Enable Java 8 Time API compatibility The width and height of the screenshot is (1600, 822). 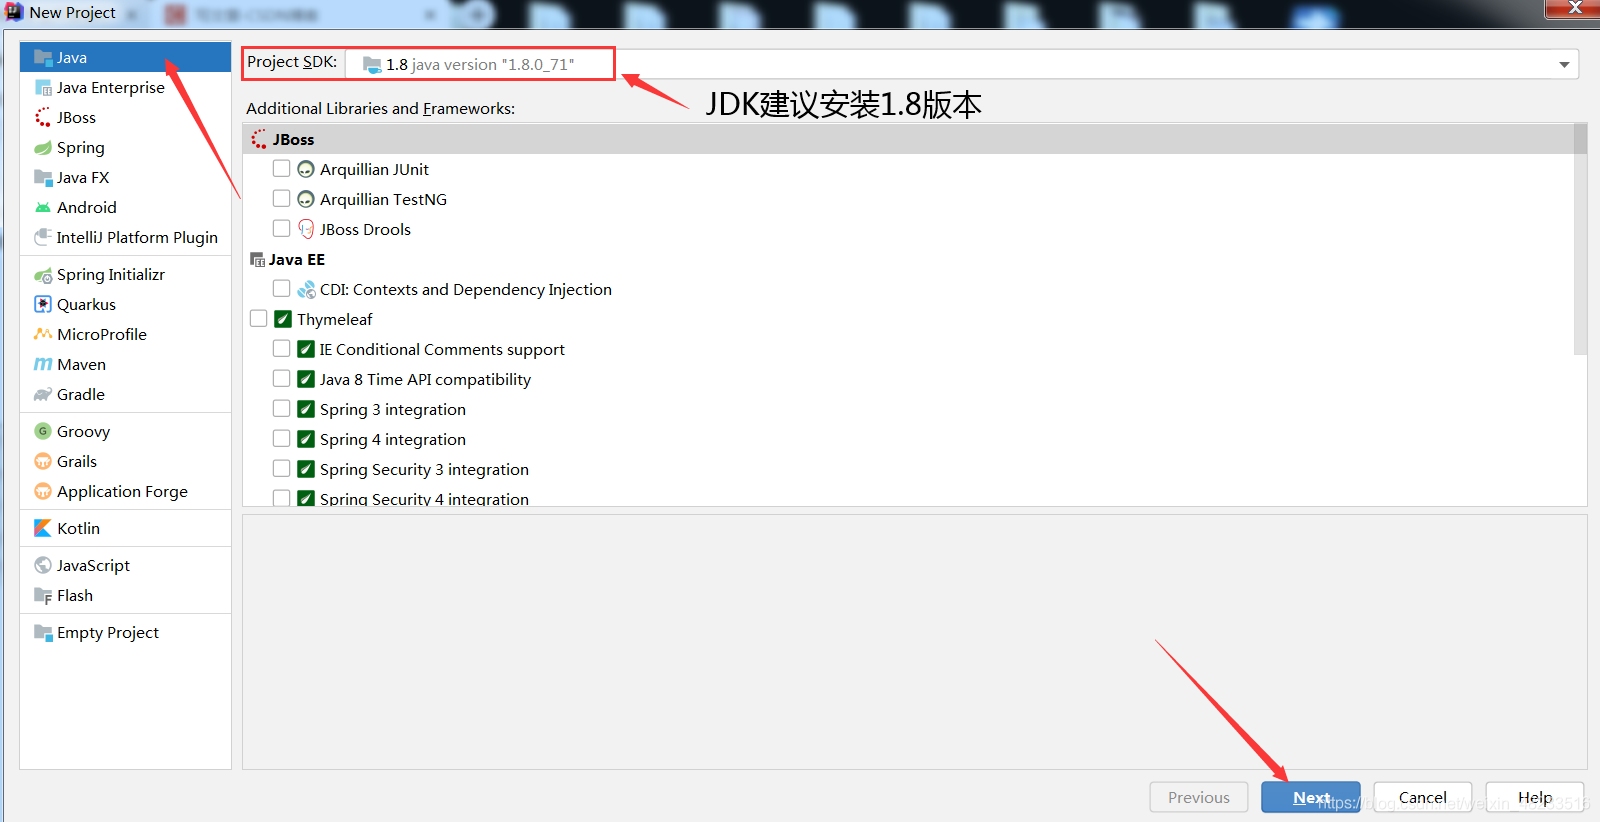(x=282, y=379)
